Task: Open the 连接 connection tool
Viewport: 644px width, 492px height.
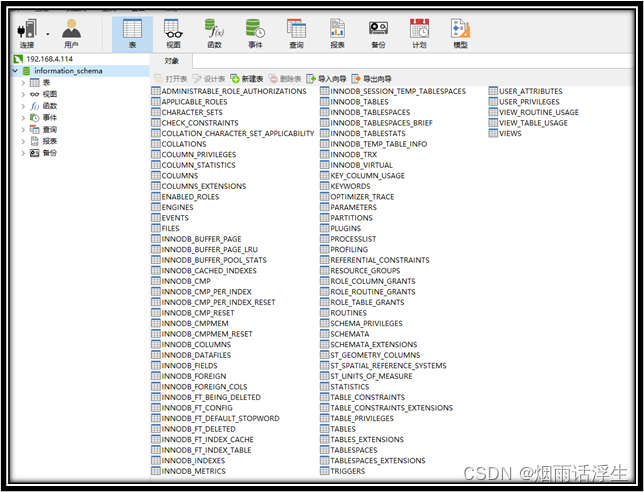Action: coord(27,34)
